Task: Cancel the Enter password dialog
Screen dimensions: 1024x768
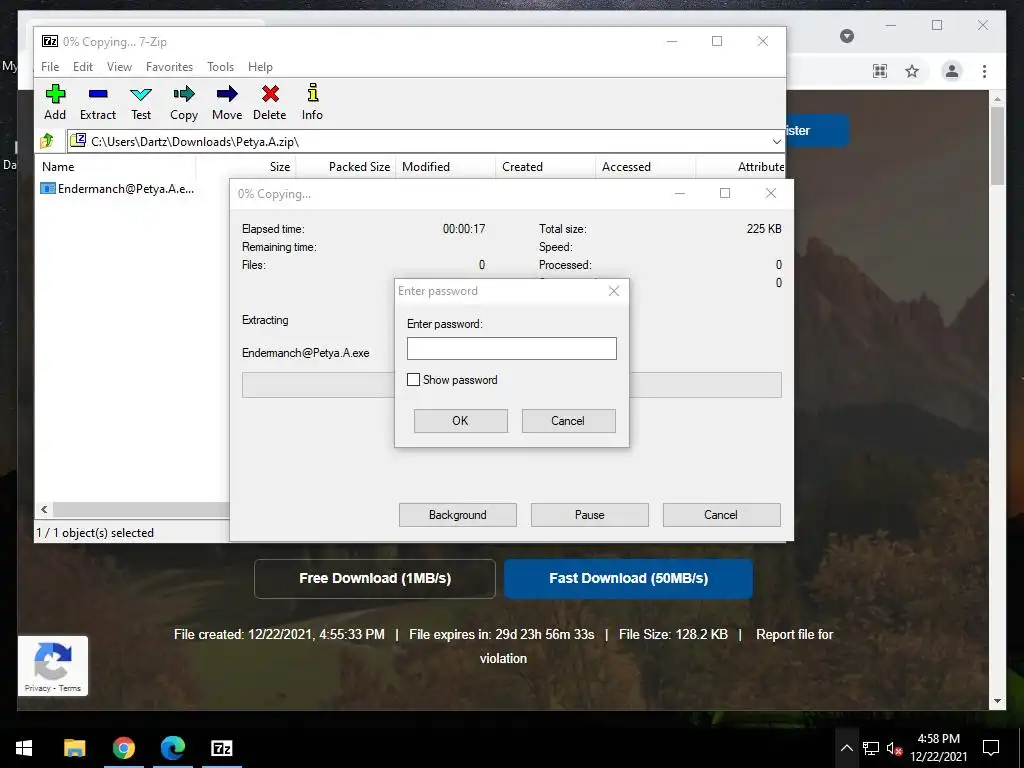Action: point(568,421)
